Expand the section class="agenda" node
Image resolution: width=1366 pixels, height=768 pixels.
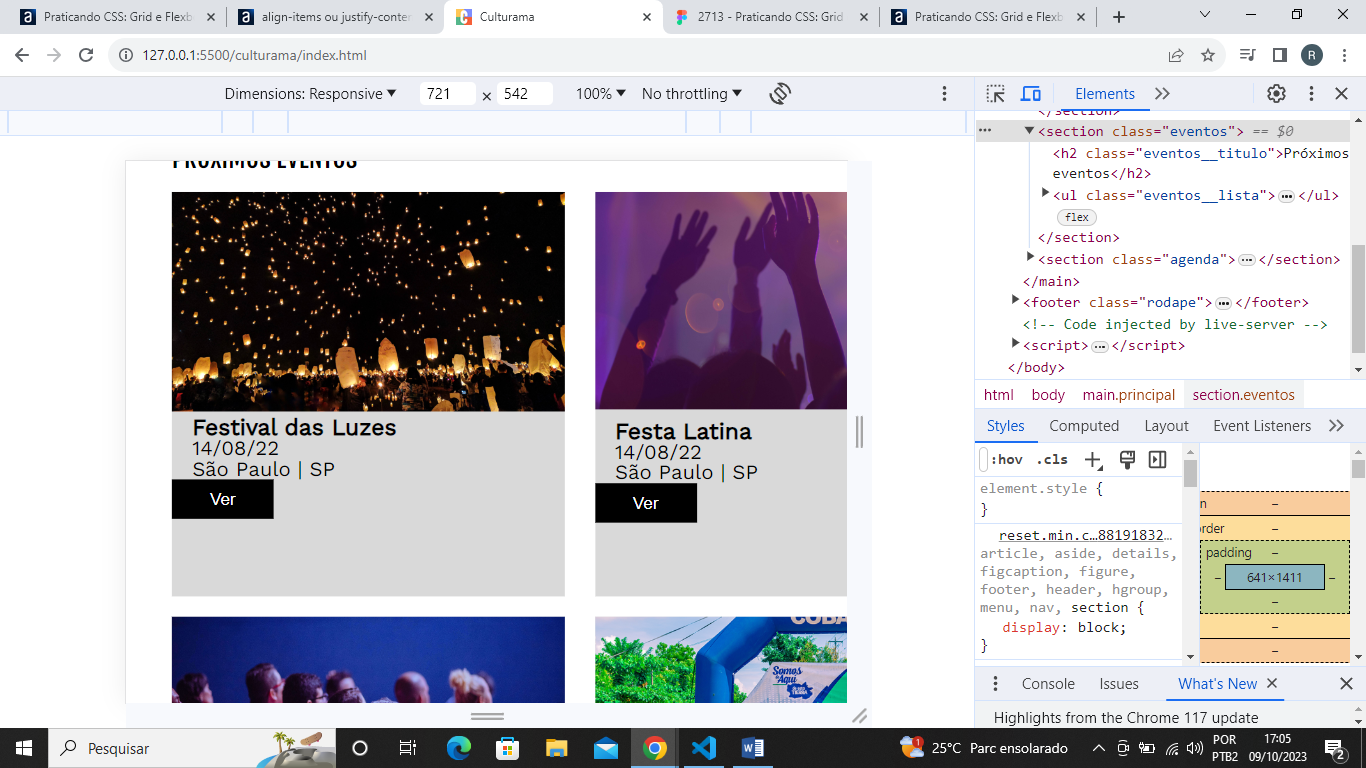1030,257
